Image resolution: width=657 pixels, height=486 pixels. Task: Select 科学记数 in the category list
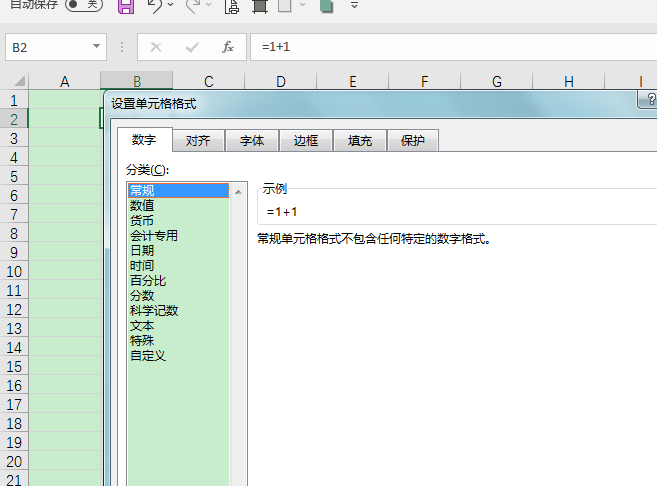click(x=178, y=311)
